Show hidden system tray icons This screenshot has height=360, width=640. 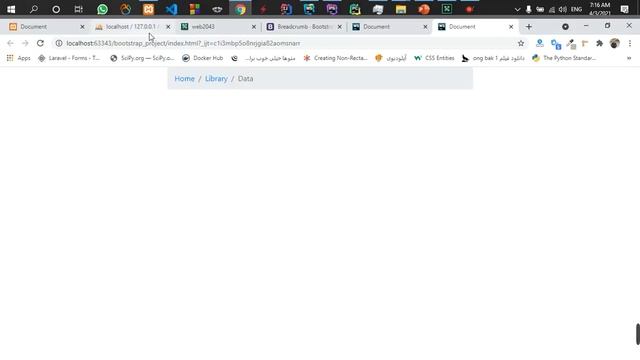pos(517,9)
